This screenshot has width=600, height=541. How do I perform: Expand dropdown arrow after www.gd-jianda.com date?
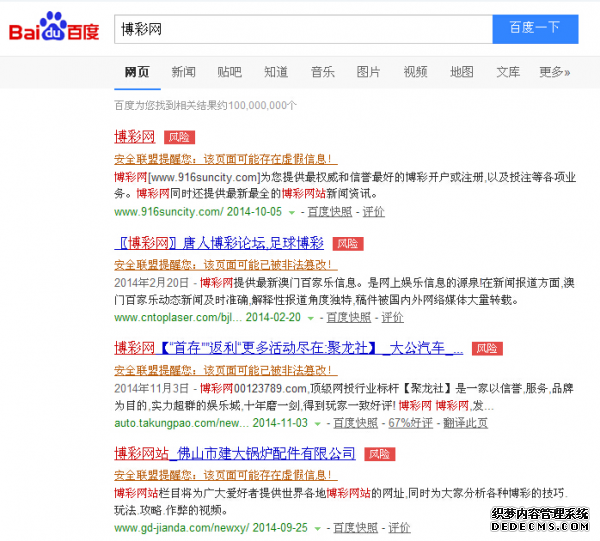(x=318, y=528)
